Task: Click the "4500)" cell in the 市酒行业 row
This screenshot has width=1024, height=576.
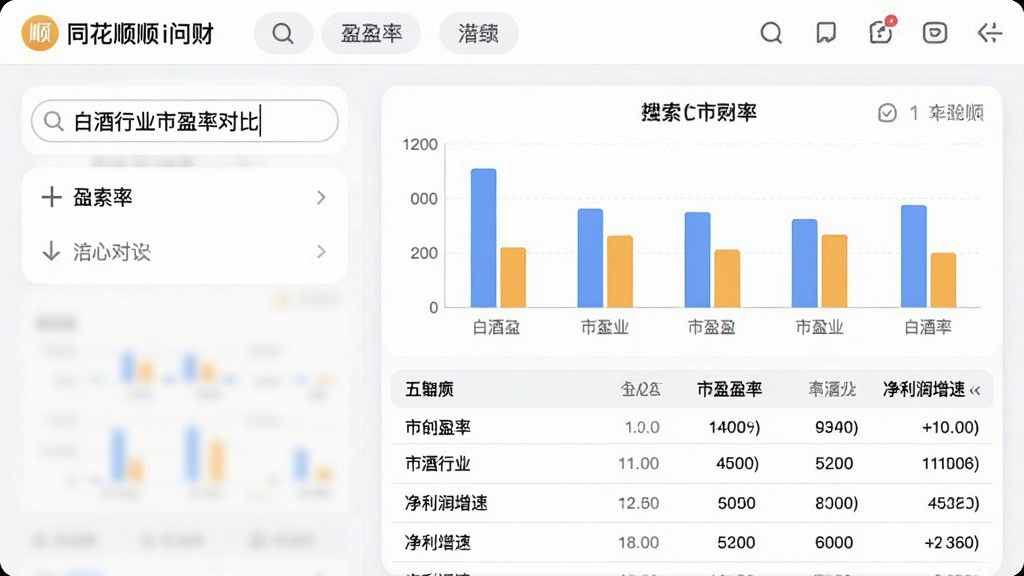Action: (737, 464)
